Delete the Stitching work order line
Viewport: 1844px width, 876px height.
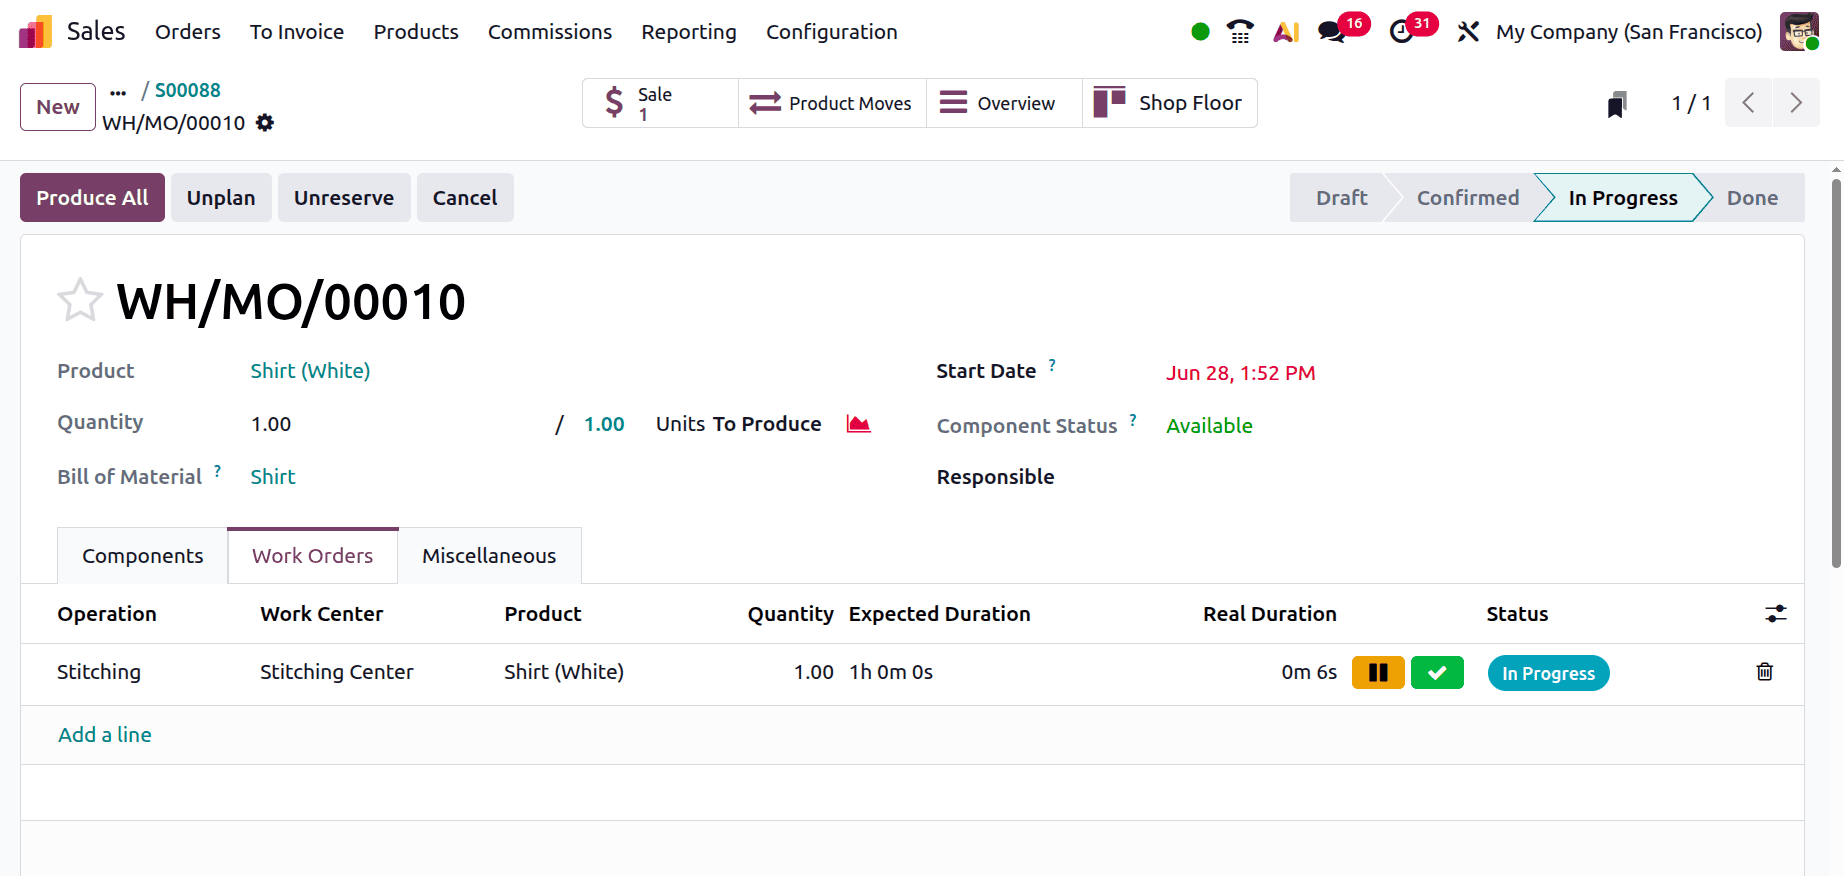1765,672
